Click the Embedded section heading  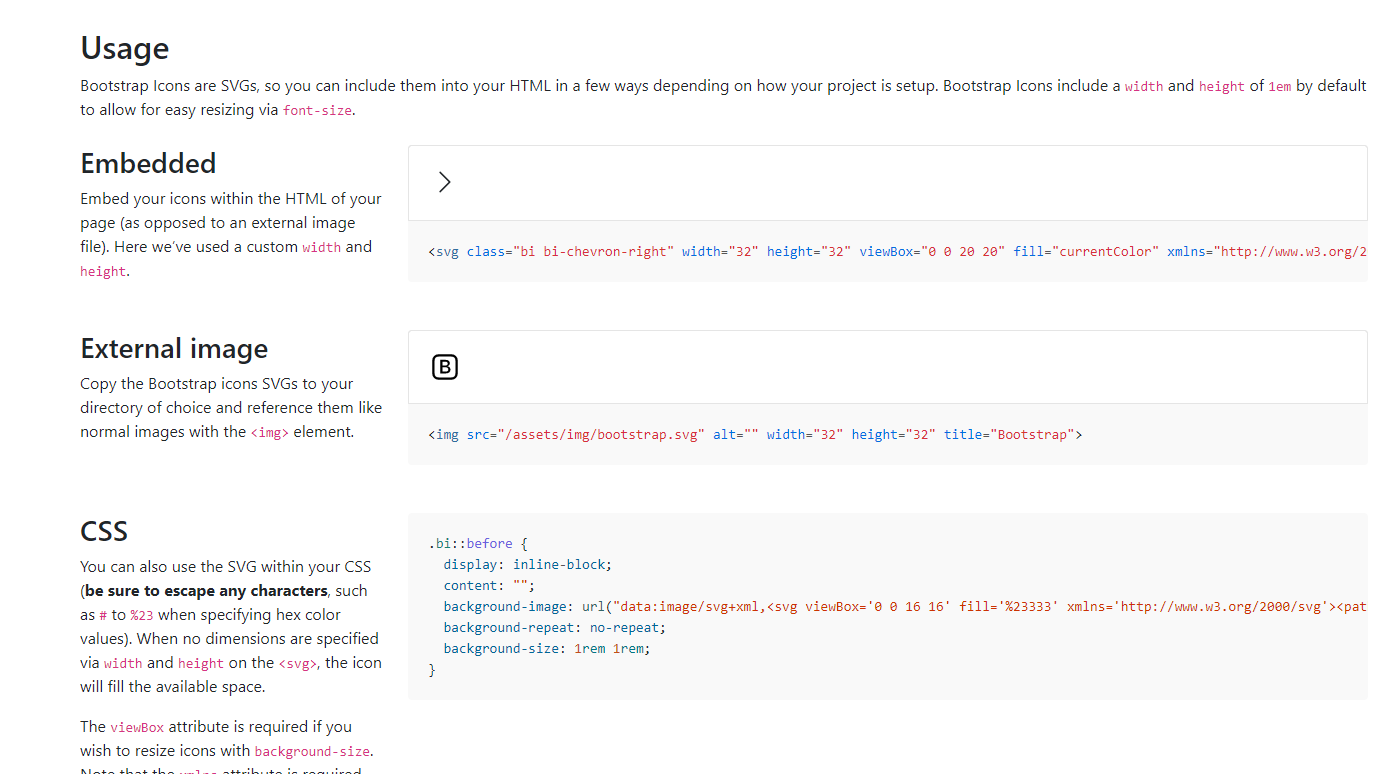[148, 163]
